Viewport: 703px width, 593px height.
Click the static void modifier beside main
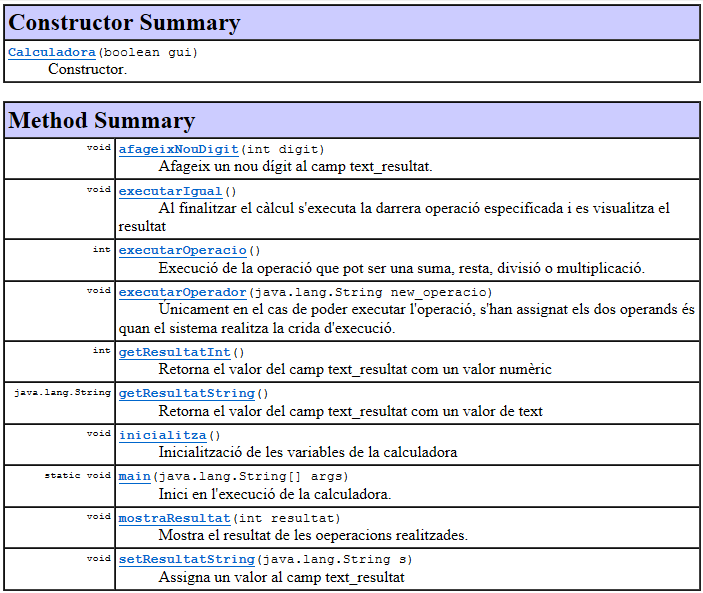(x=77, y=475)
